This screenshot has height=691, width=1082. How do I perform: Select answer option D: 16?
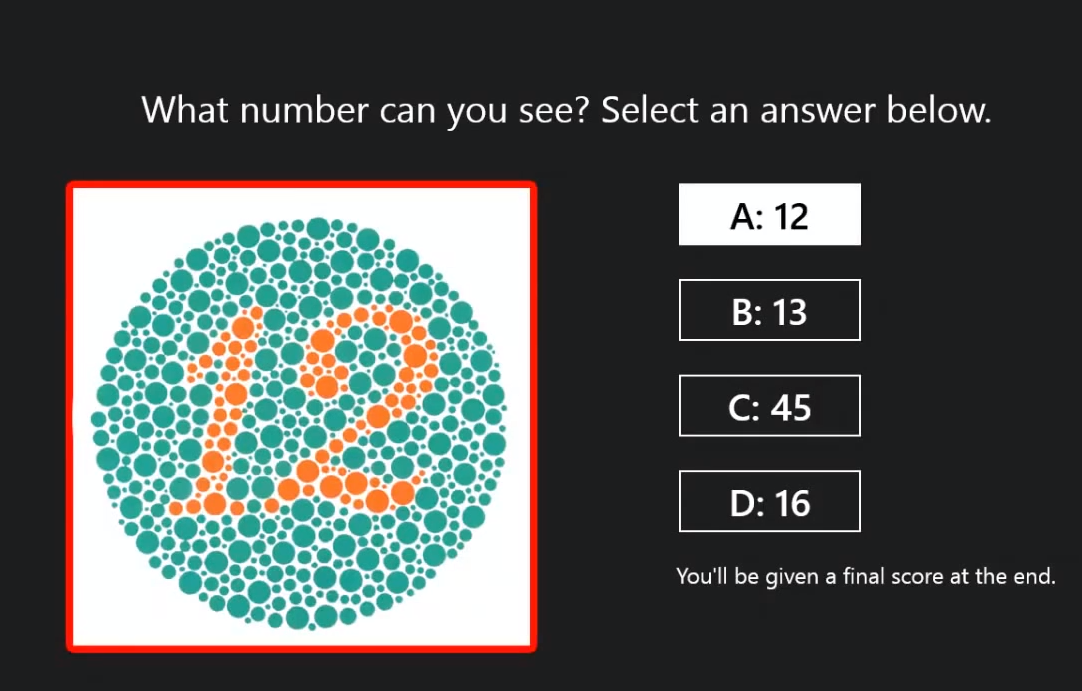click(769, 501)
